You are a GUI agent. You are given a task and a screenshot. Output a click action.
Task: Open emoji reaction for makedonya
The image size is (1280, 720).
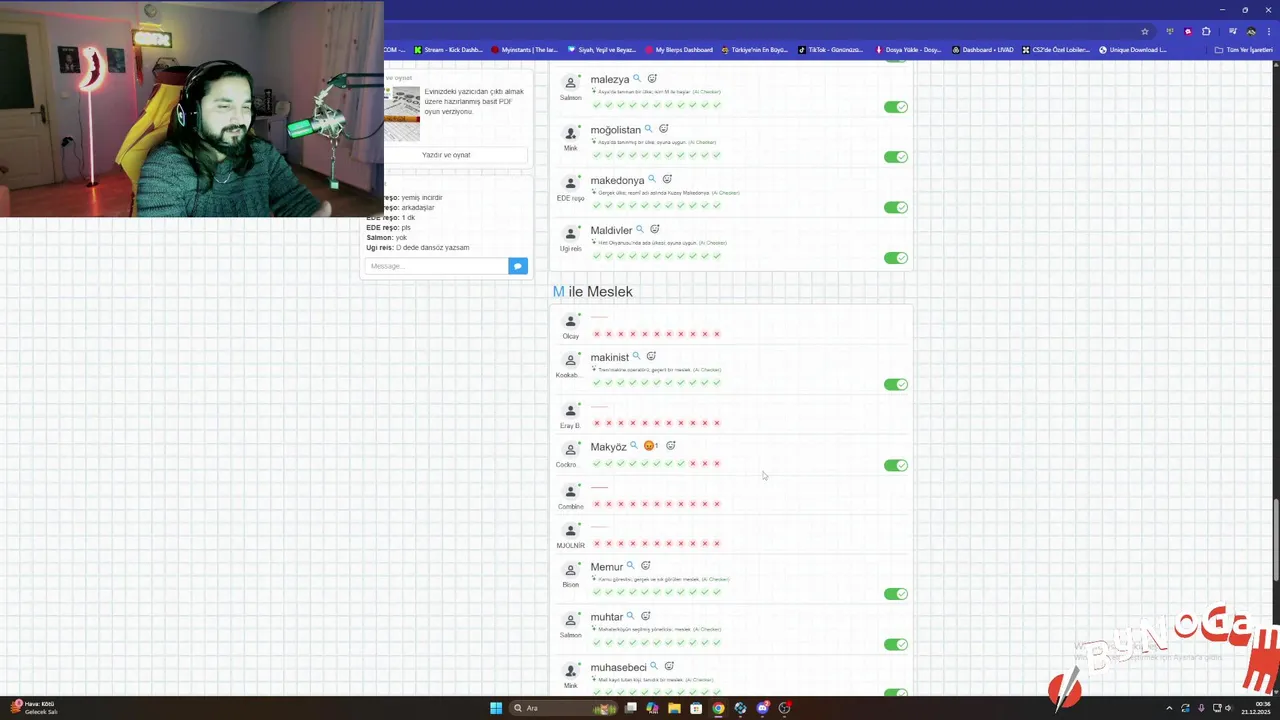tap(667, 179)
